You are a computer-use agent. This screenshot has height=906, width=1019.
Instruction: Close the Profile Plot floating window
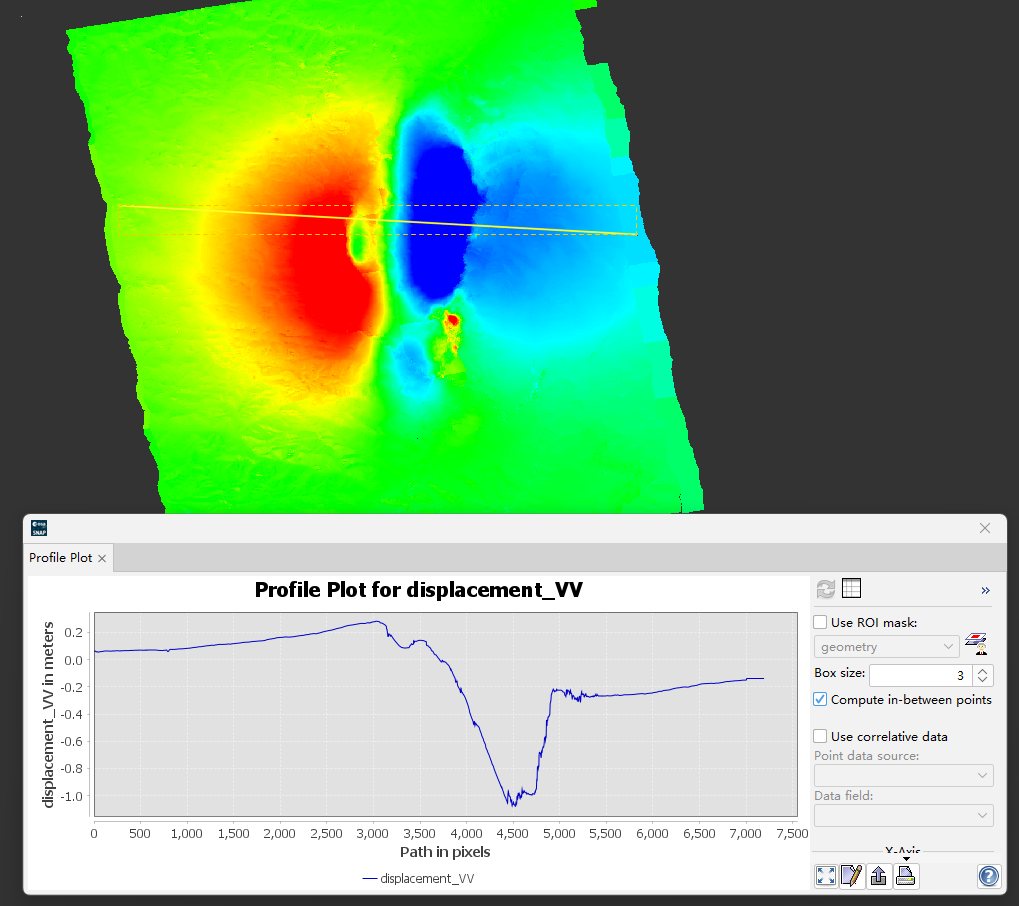click(x=985, y=528)
